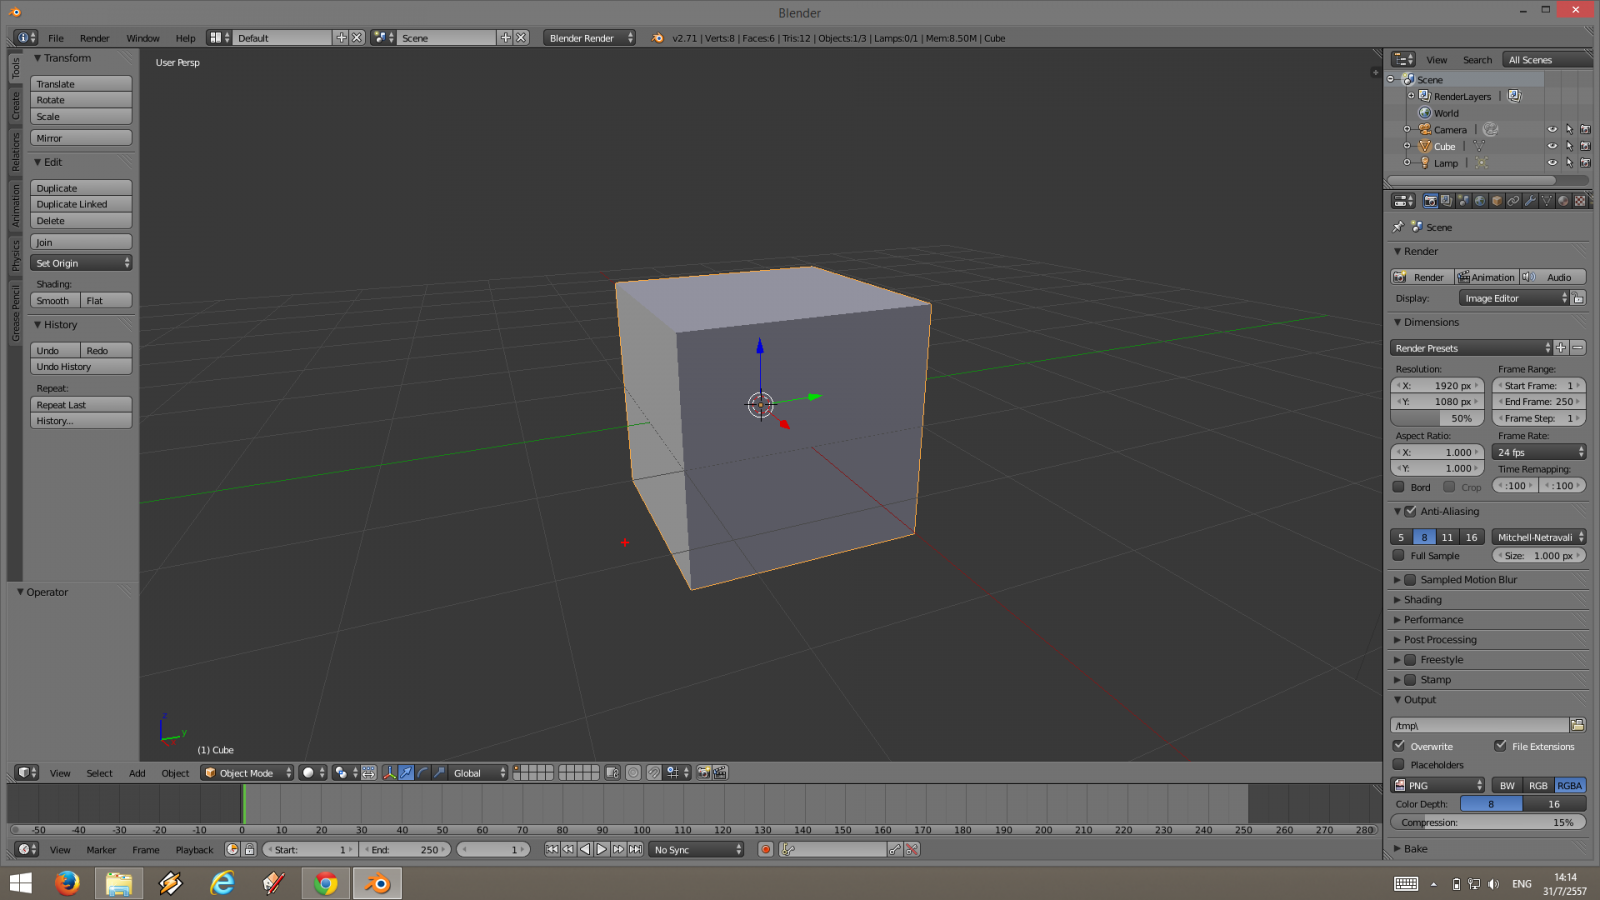Open the Object properties cube tab
This screenshot has width=1600, height=900.
point(1497,201)
